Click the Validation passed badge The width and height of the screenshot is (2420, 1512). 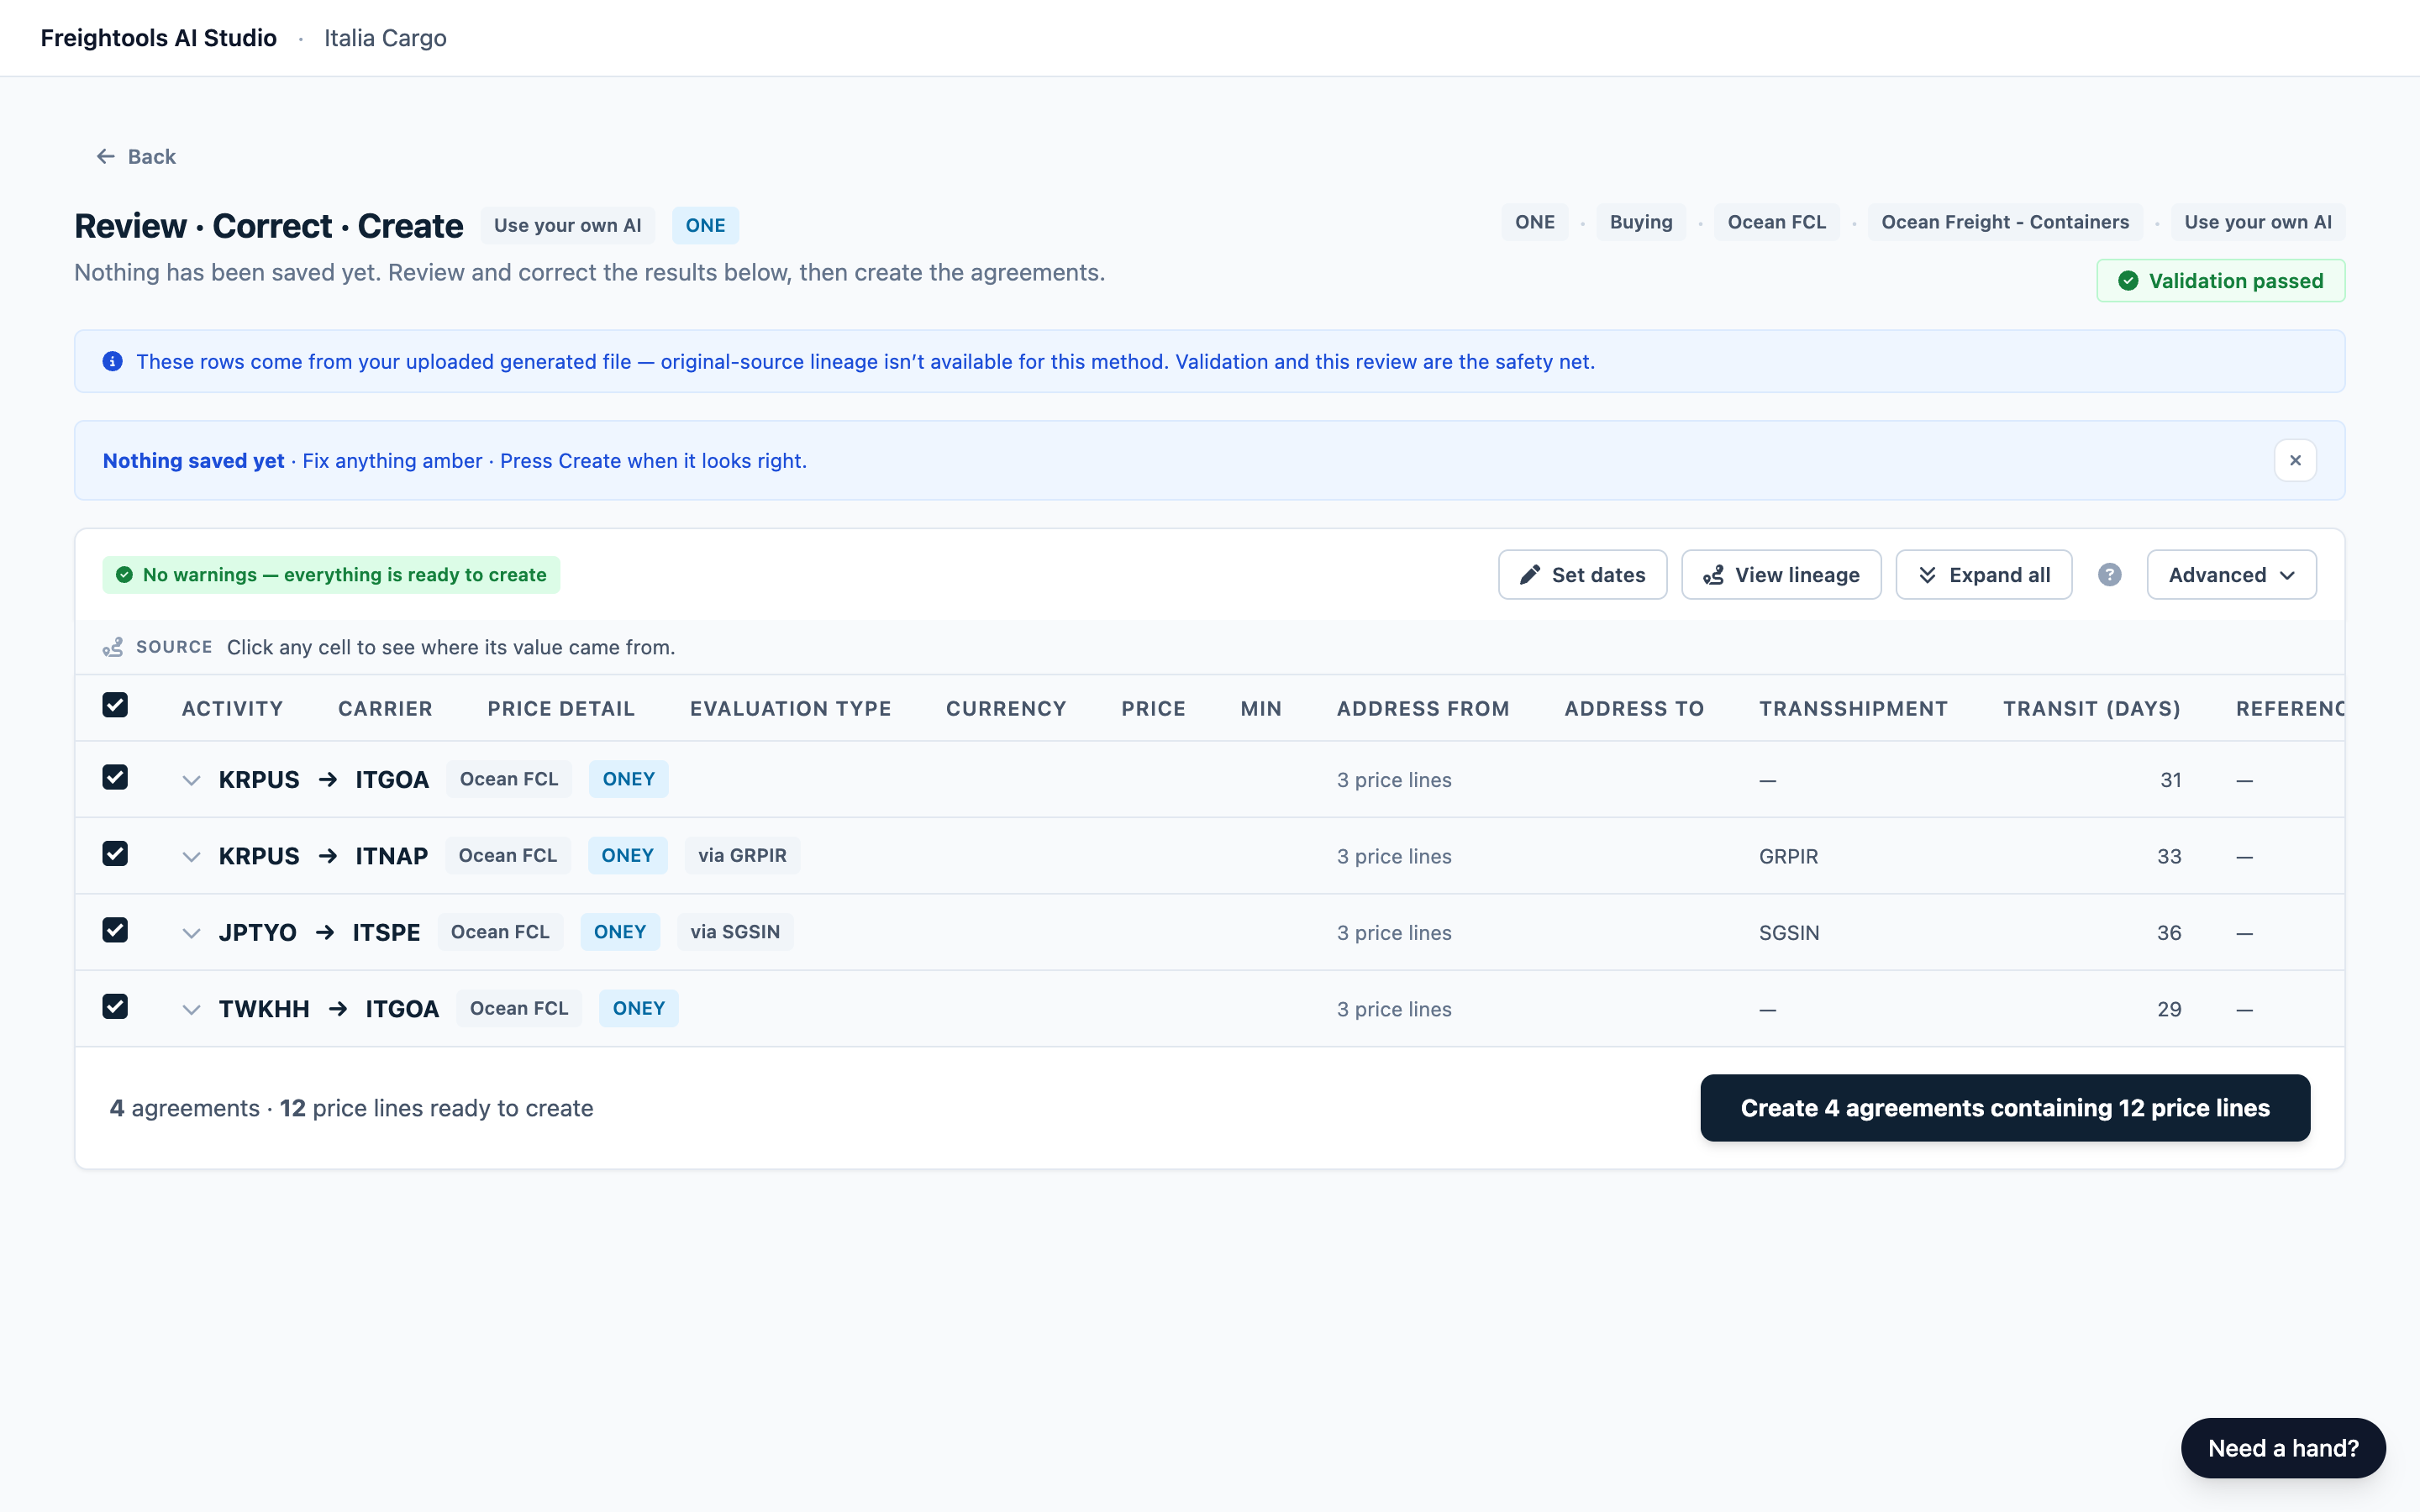(2220, 281)
